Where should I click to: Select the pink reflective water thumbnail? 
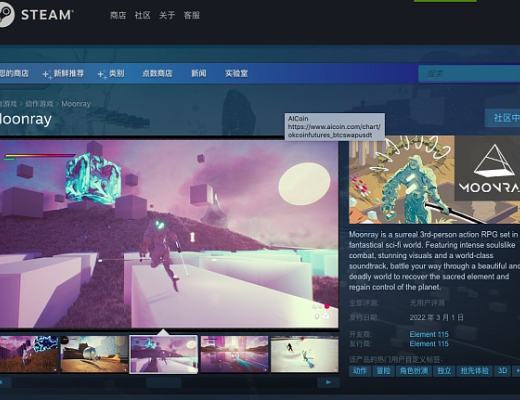coord(234,354)
